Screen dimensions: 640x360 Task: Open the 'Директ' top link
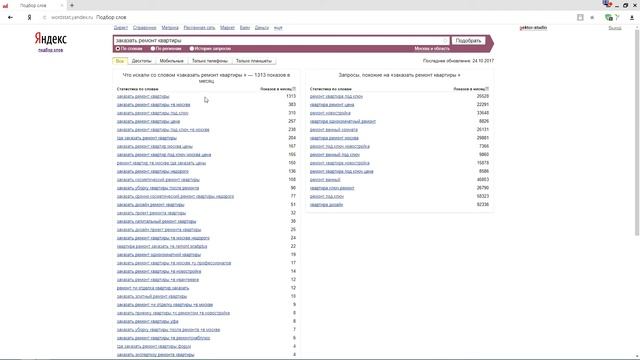(121, 28)
